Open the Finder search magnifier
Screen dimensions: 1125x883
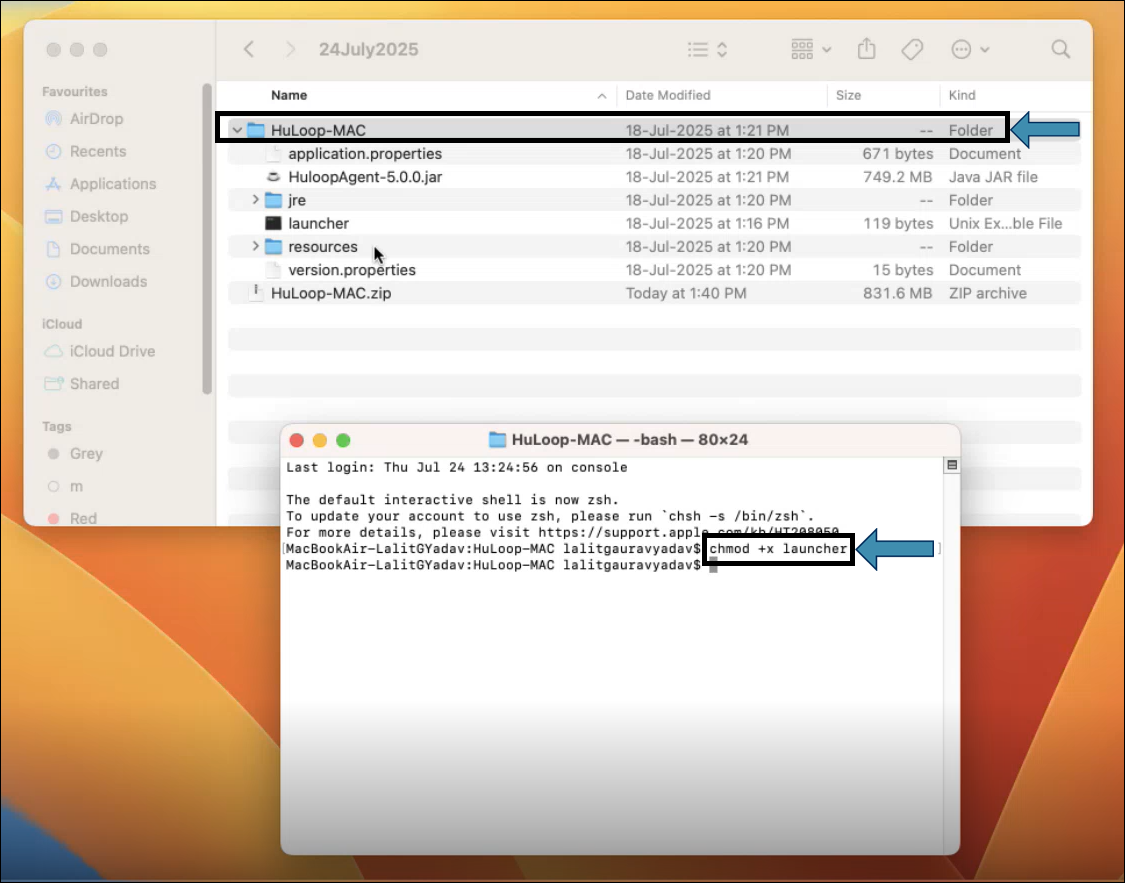tap(1061, 49)
